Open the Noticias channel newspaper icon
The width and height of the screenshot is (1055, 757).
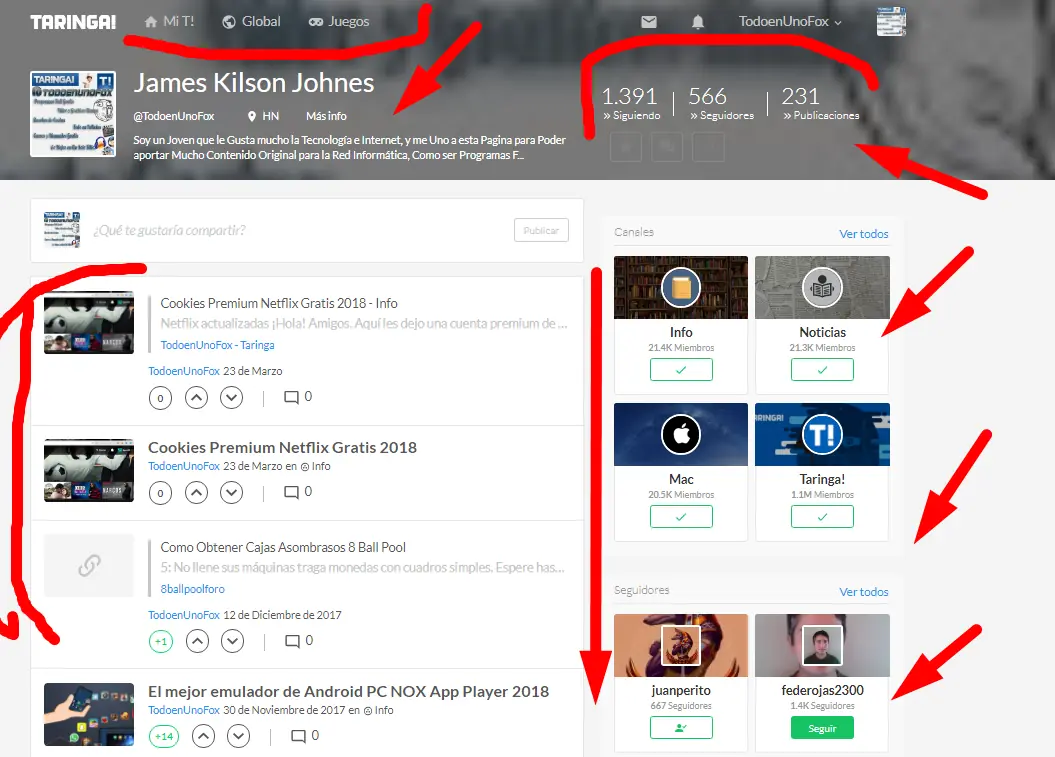click(822, 287)
